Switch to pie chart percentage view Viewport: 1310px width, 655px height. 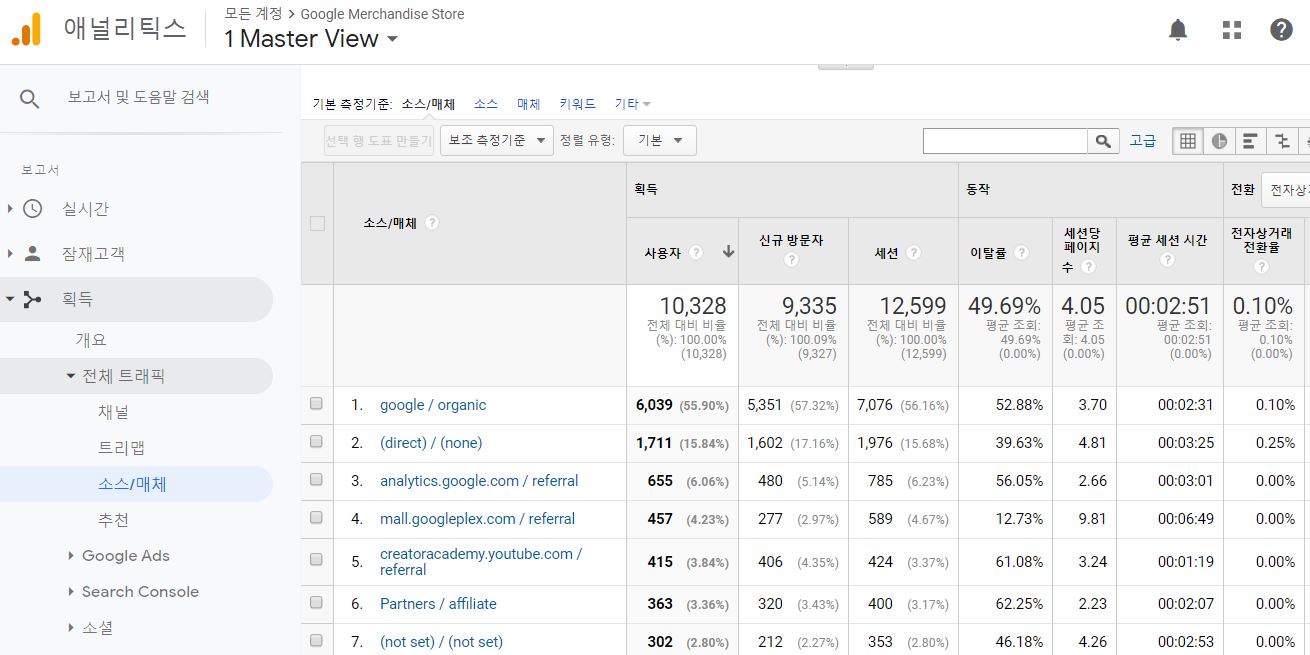click(x=1219, y=141)
